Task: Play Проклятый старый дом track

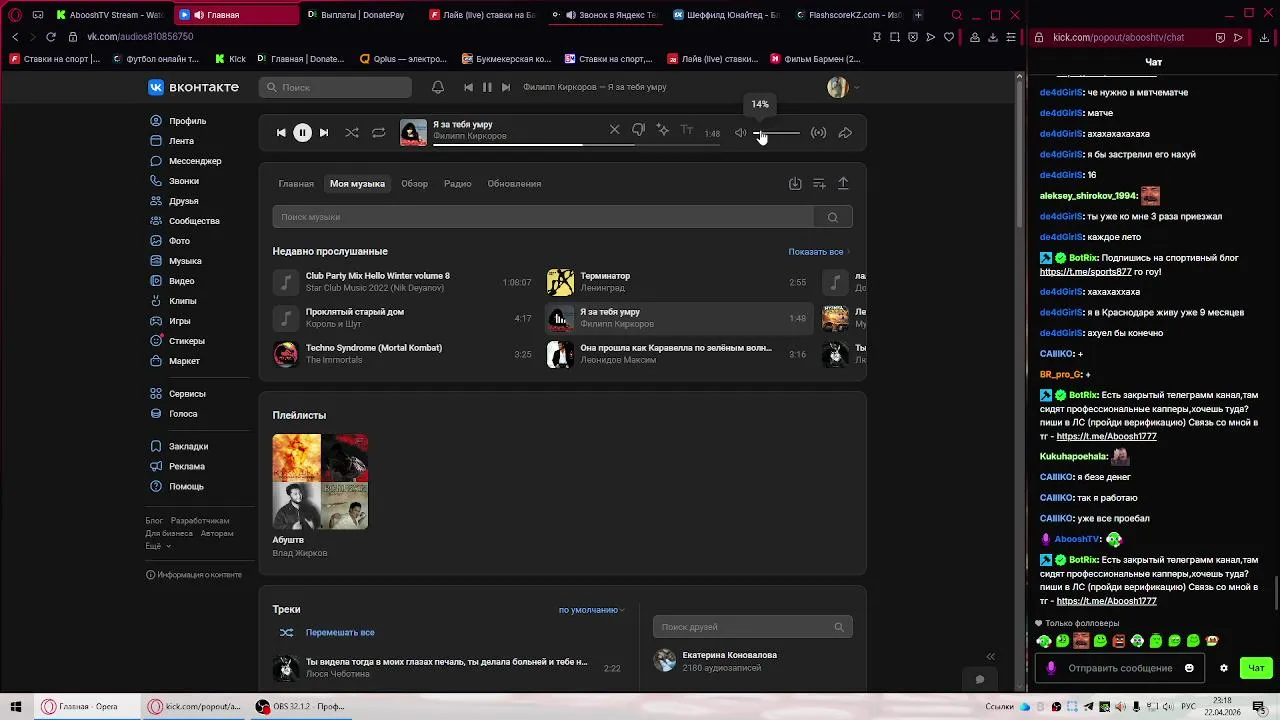Action: pos(403,318)
